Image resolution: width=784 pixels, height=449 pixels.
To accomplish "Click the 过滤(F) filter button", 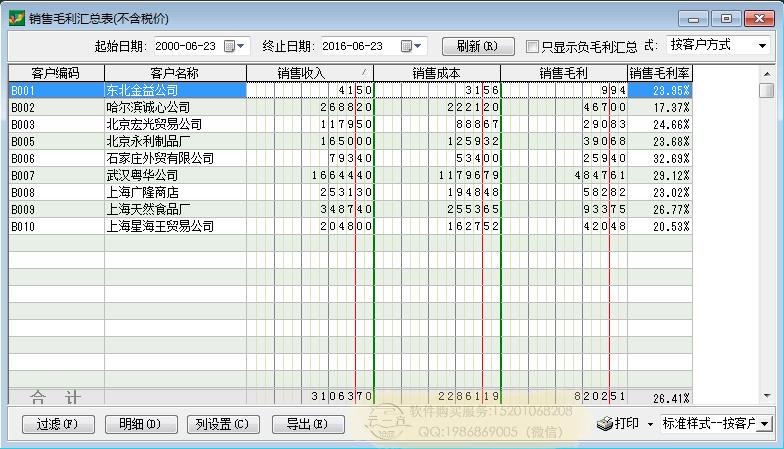I will 56,424.
